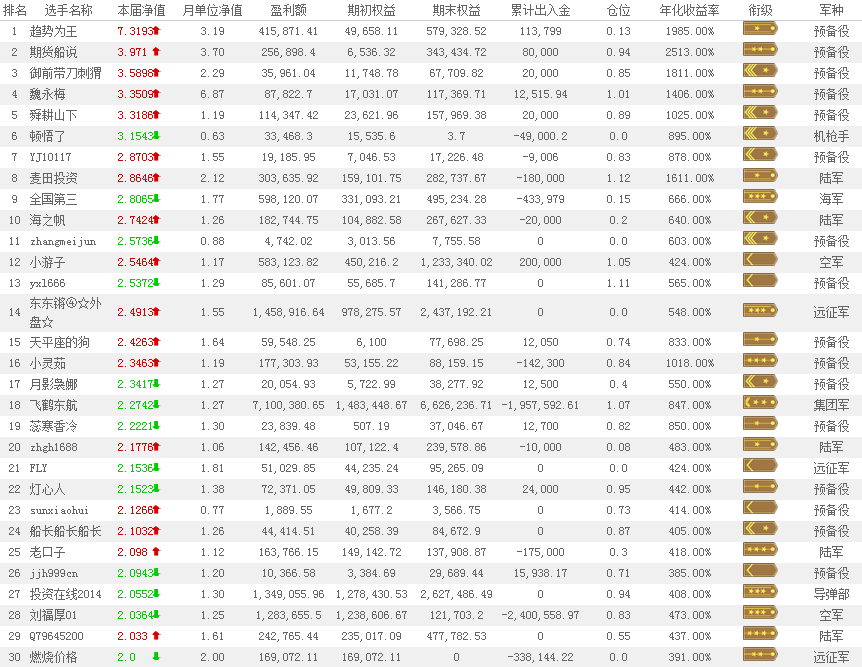Image resolution: width=862 pixels, height=667 pixels.
Task: Sort by 年化收益率 column header
Action: pos(689,10)
